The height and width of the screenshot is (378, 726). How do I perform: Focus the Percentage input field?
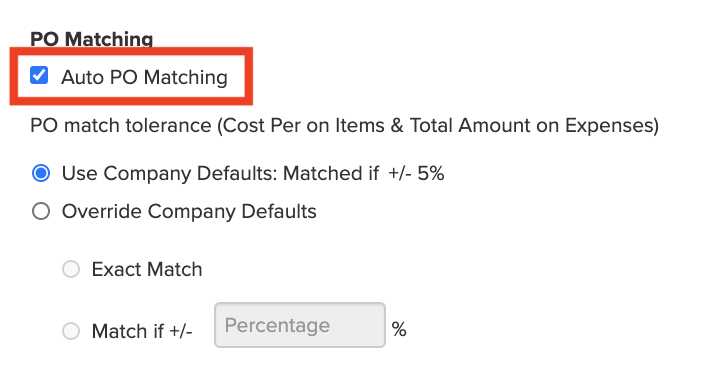(x=300, y=325)
